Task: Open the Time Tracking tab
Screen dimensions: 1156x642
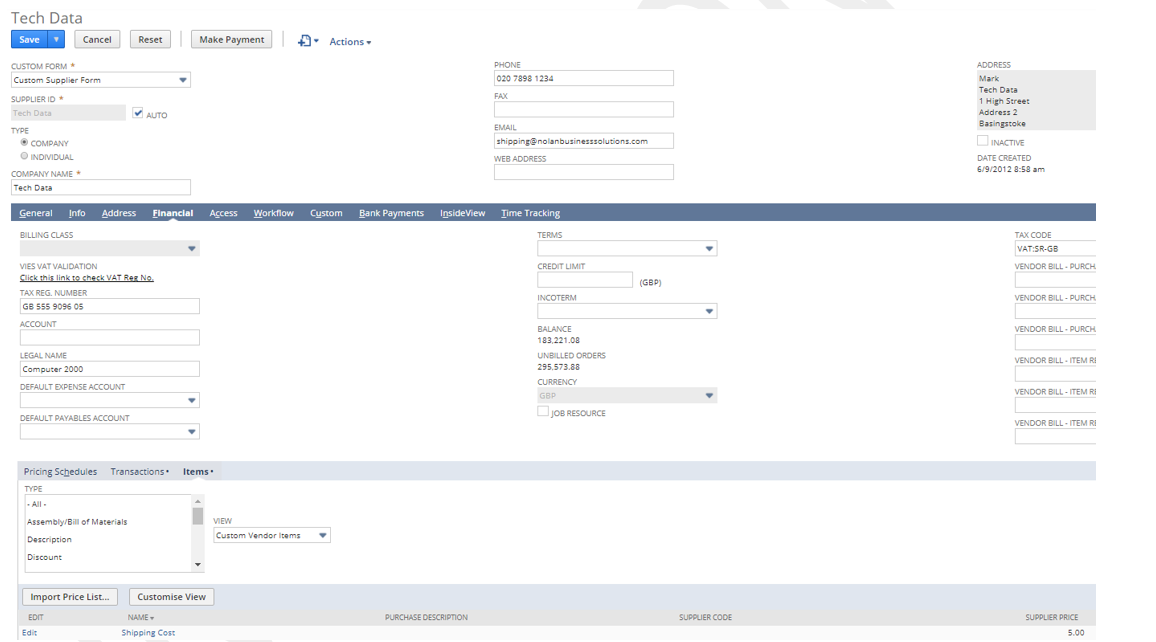Action: [x=530, y=213]
